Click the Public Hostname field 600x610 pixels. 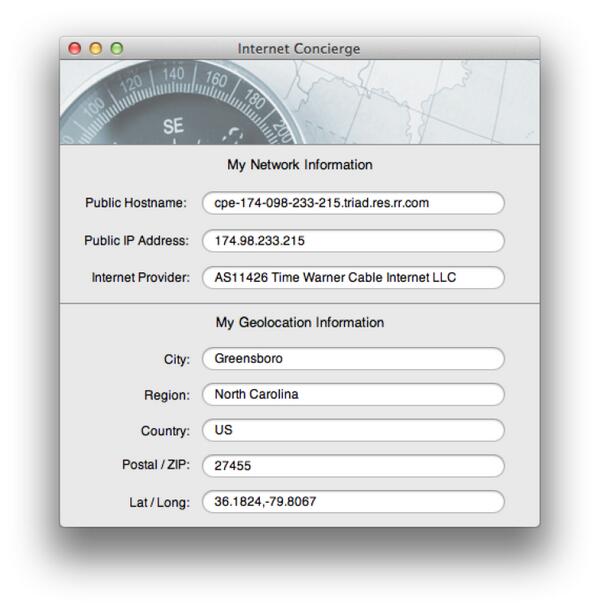coord(353,203)
